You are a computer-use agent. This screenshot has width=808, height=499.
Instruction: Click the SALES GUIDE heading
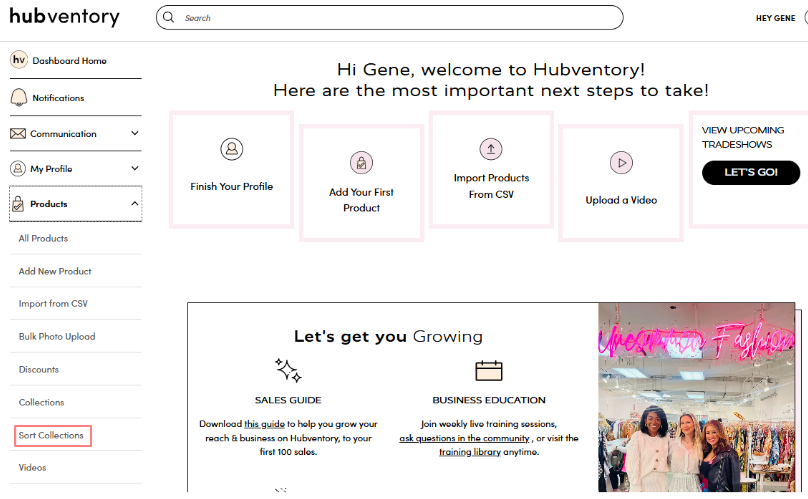point(288,400)
